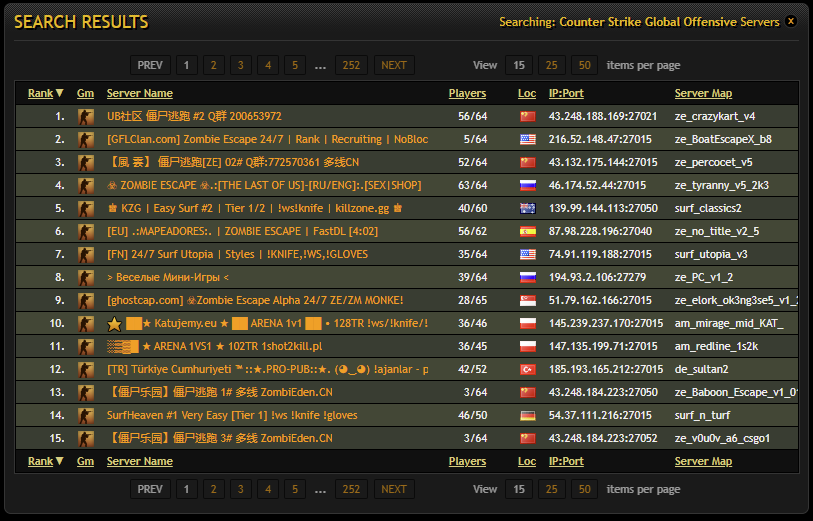Go to page 3 in top pagination
The width and height of the screenshot is (813, 521).
241,65
